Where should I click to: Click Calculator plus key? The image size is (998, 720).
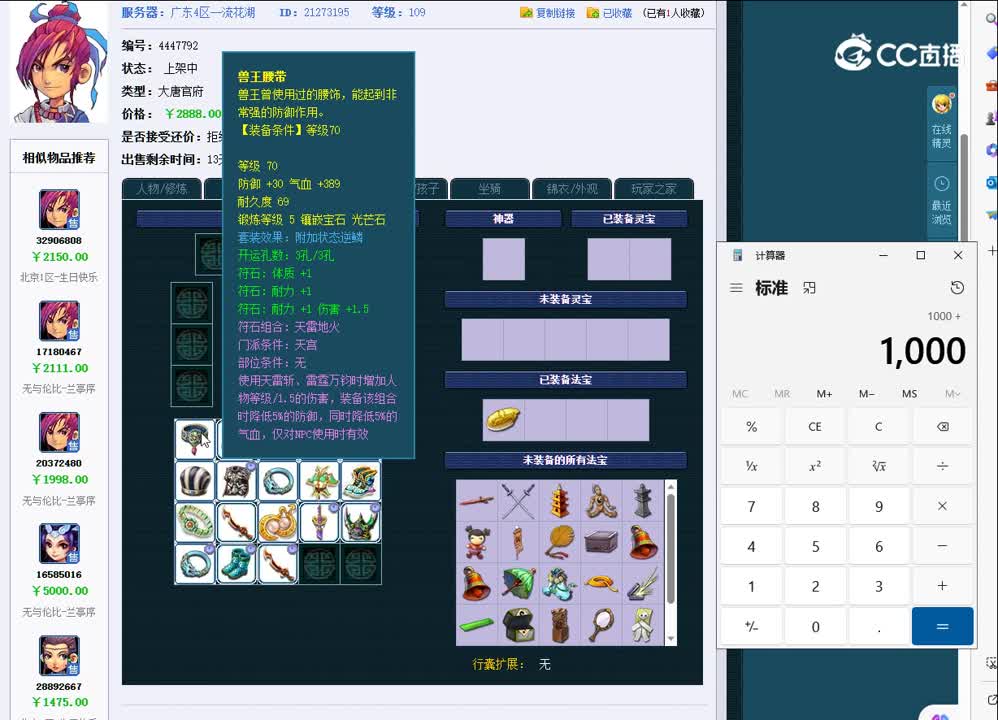pos(943,586)
